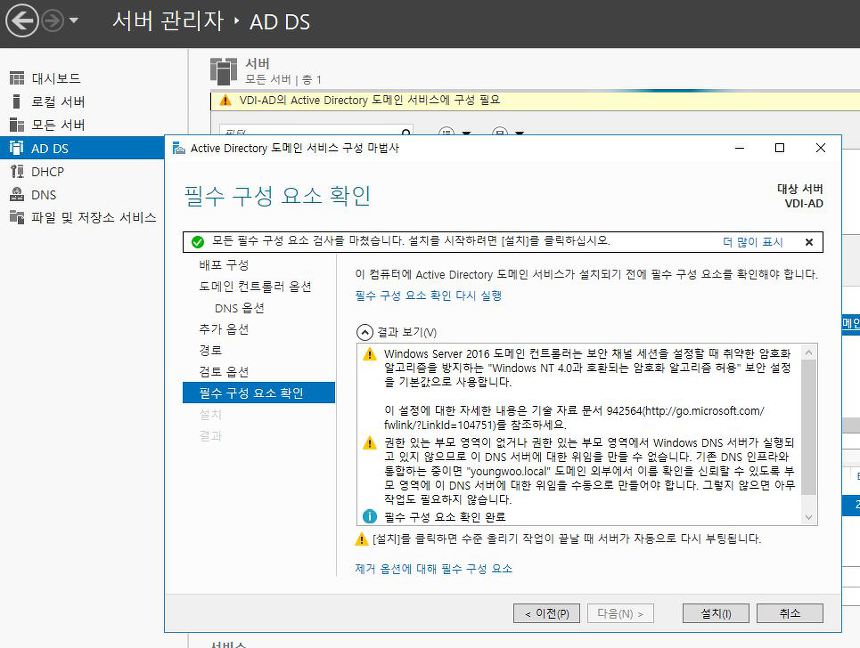860x648 pixels.
Task: Open the VDI-AD configuration required notification text
Action: 370,100
